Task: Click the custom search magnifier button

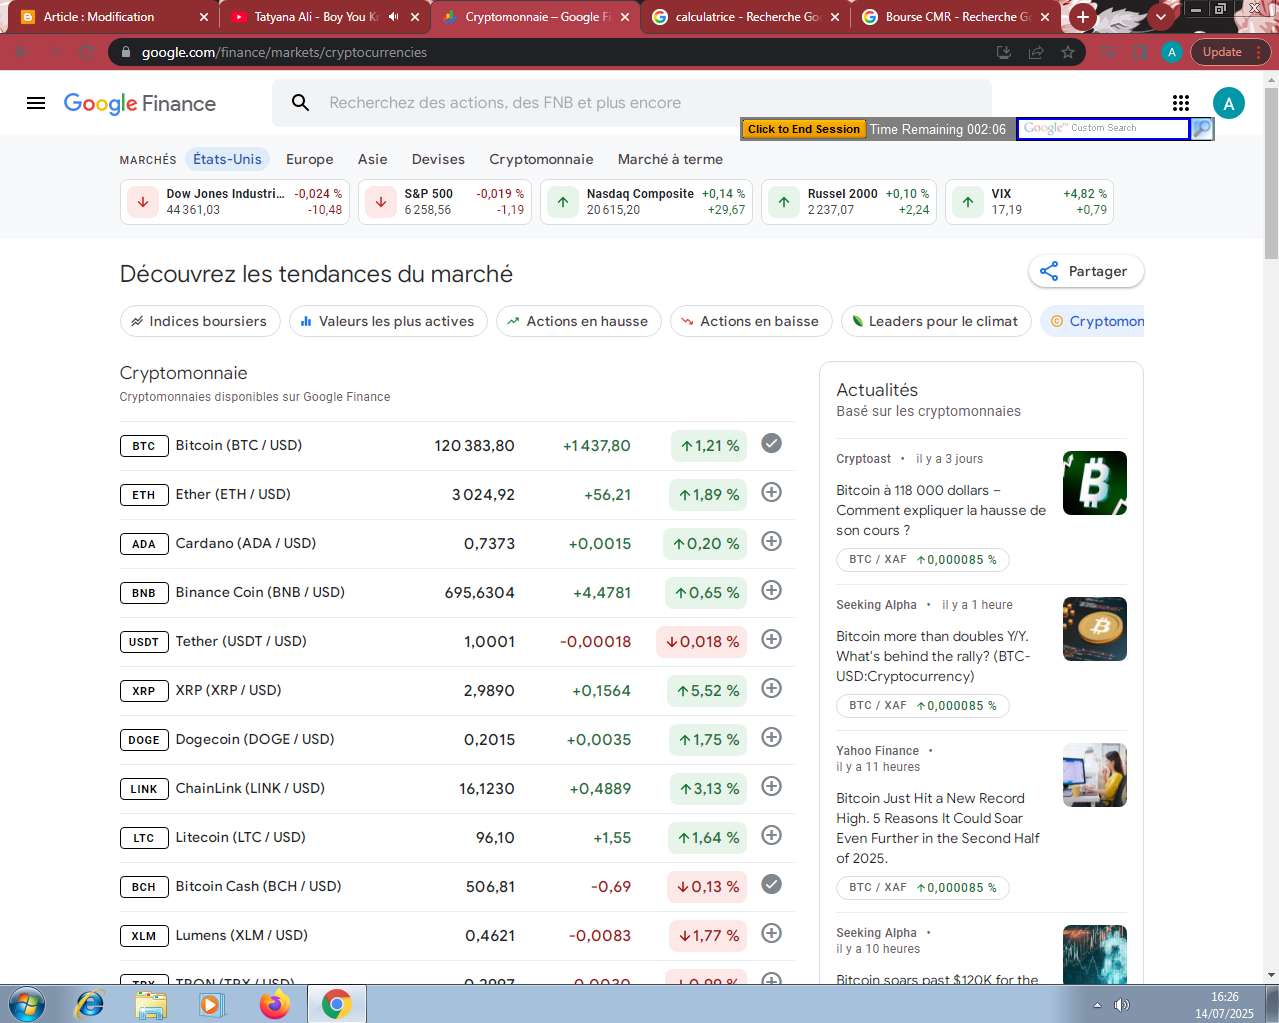Action: 1202,128
